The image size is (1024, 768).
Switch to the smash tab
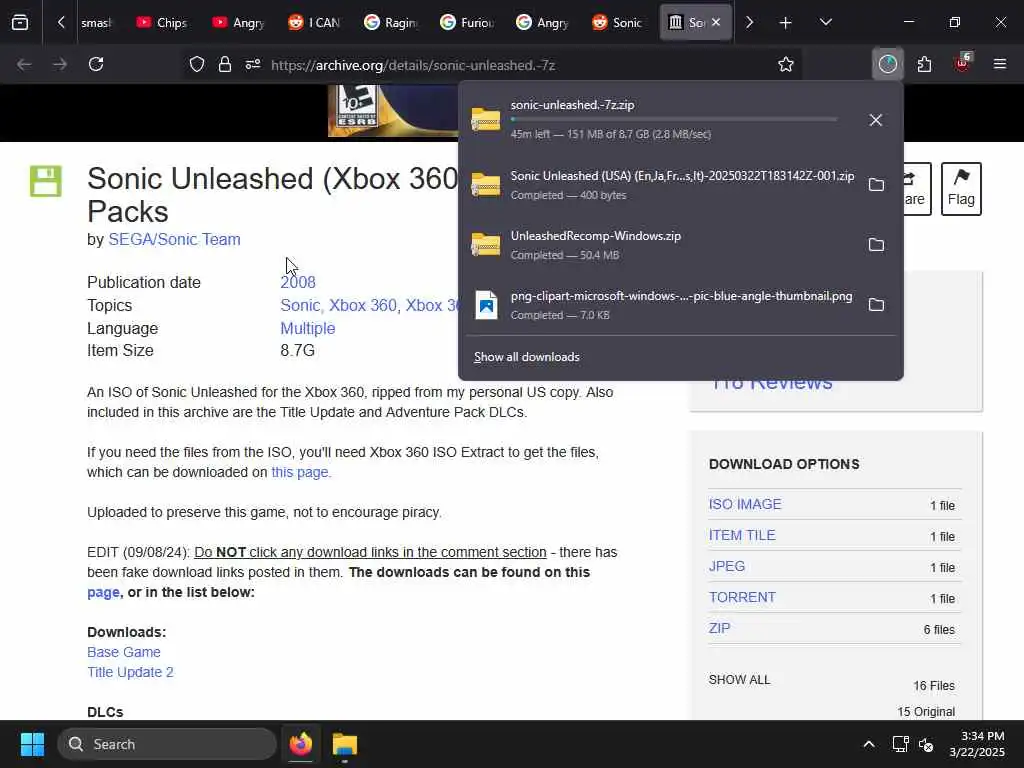point(96,22)
